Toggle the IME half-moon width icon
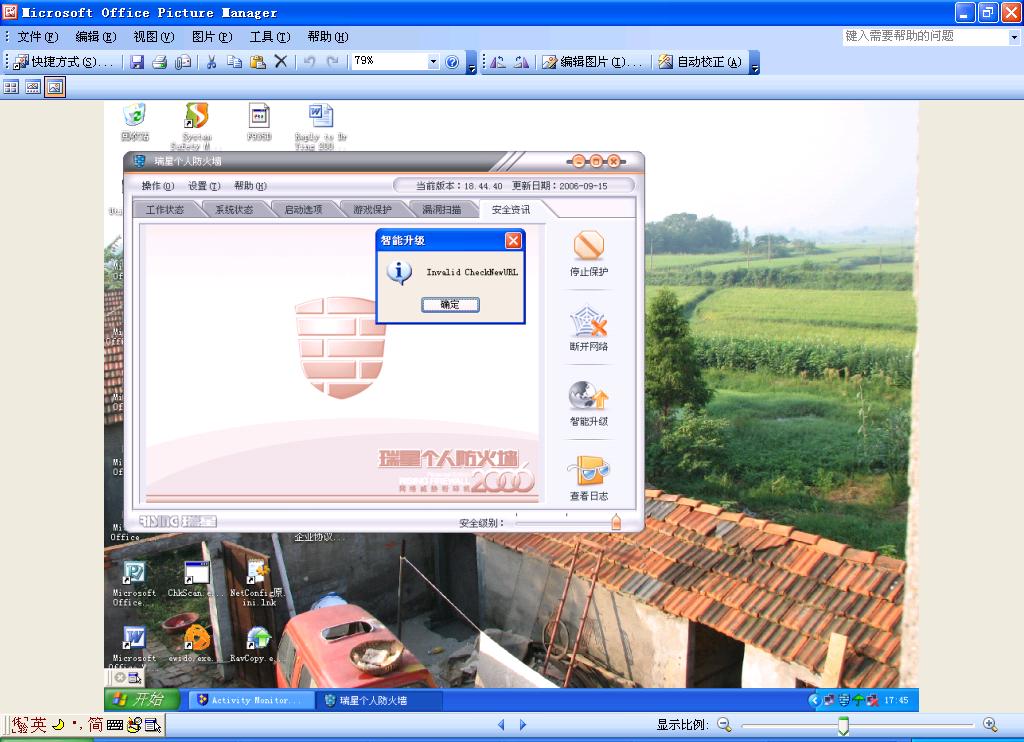The width and height of the screenshot is (1024, 742). [58, 724]
